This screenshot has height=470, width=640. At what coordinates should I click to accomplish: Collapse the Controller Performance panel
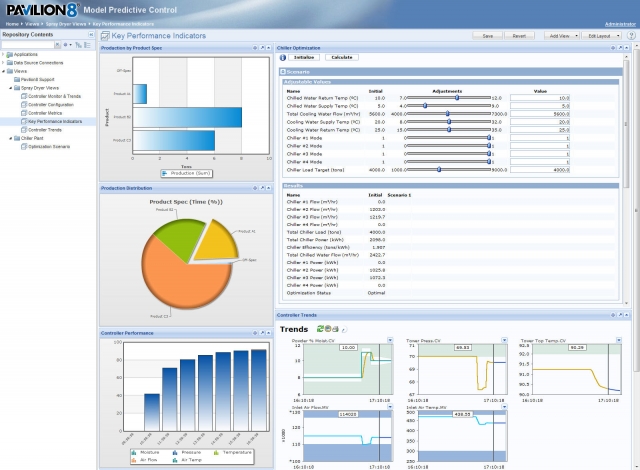click(269, 333)
